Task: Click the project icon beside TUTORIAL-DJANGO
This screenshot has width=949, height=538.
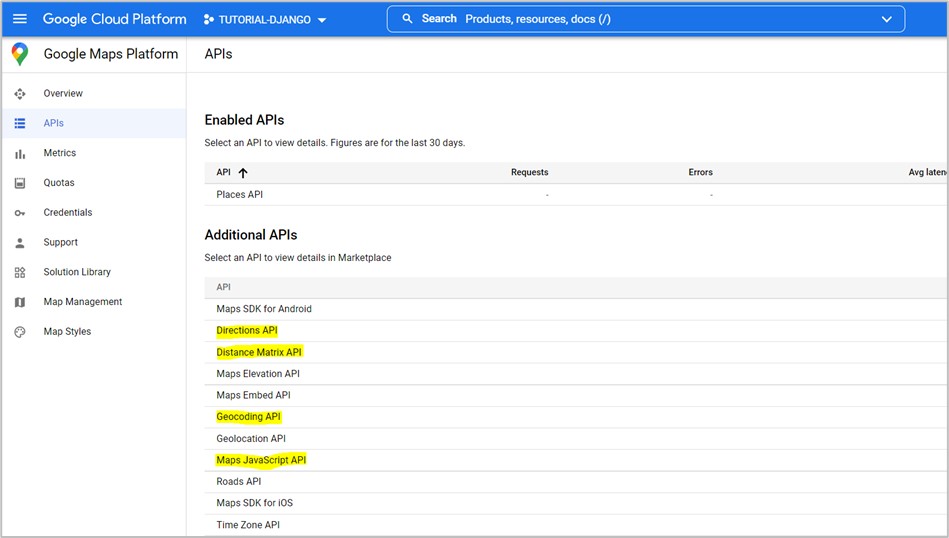Action: coord(209,19)
